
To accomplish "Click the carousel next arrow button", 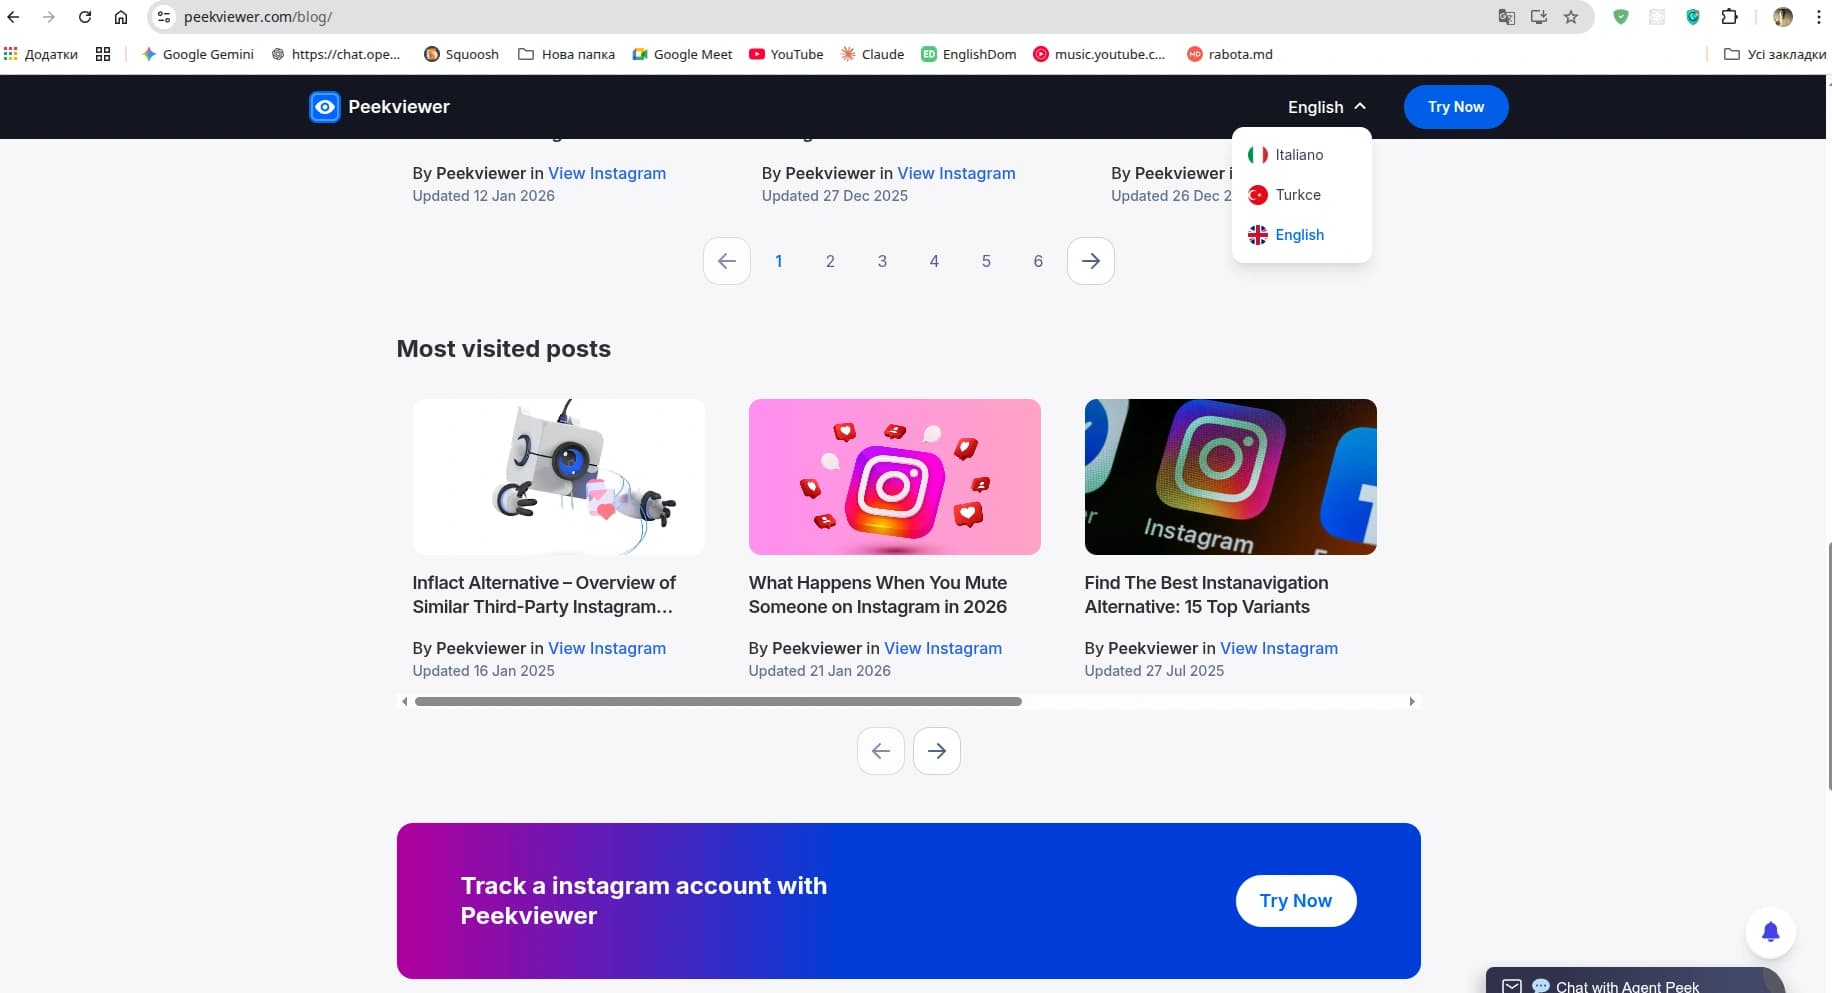I will pos(937,751).
